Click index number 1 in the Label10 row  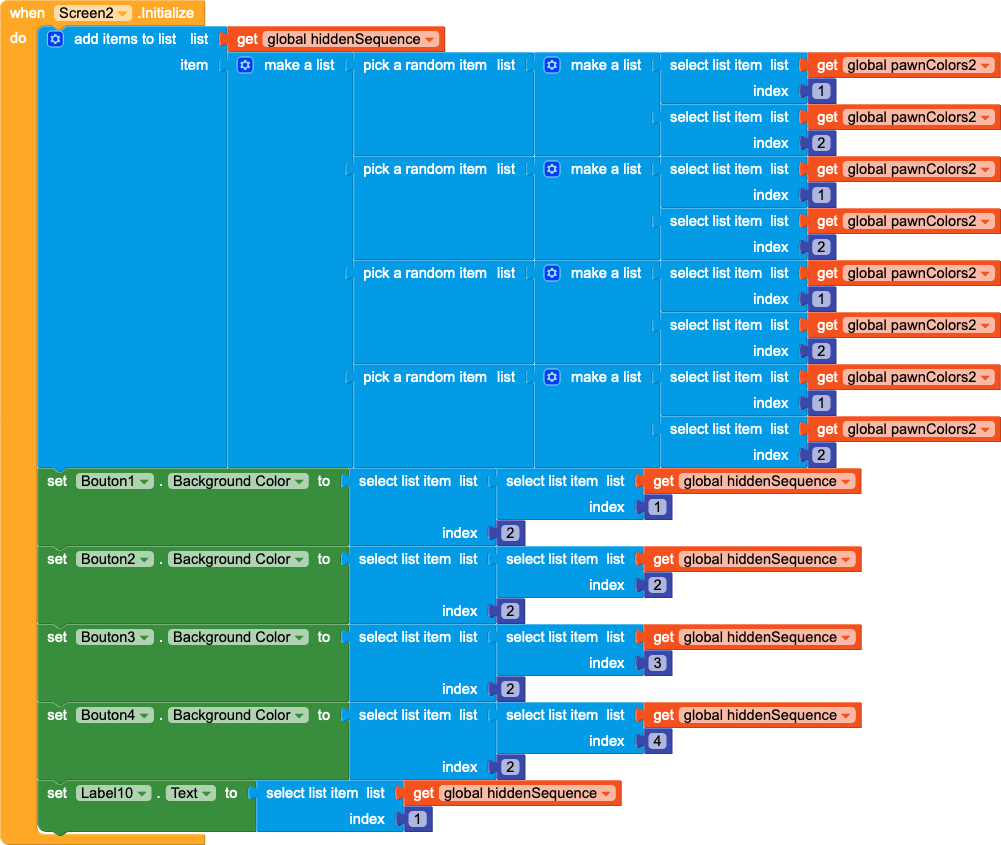pyautogui.click(x=417, y=819)
